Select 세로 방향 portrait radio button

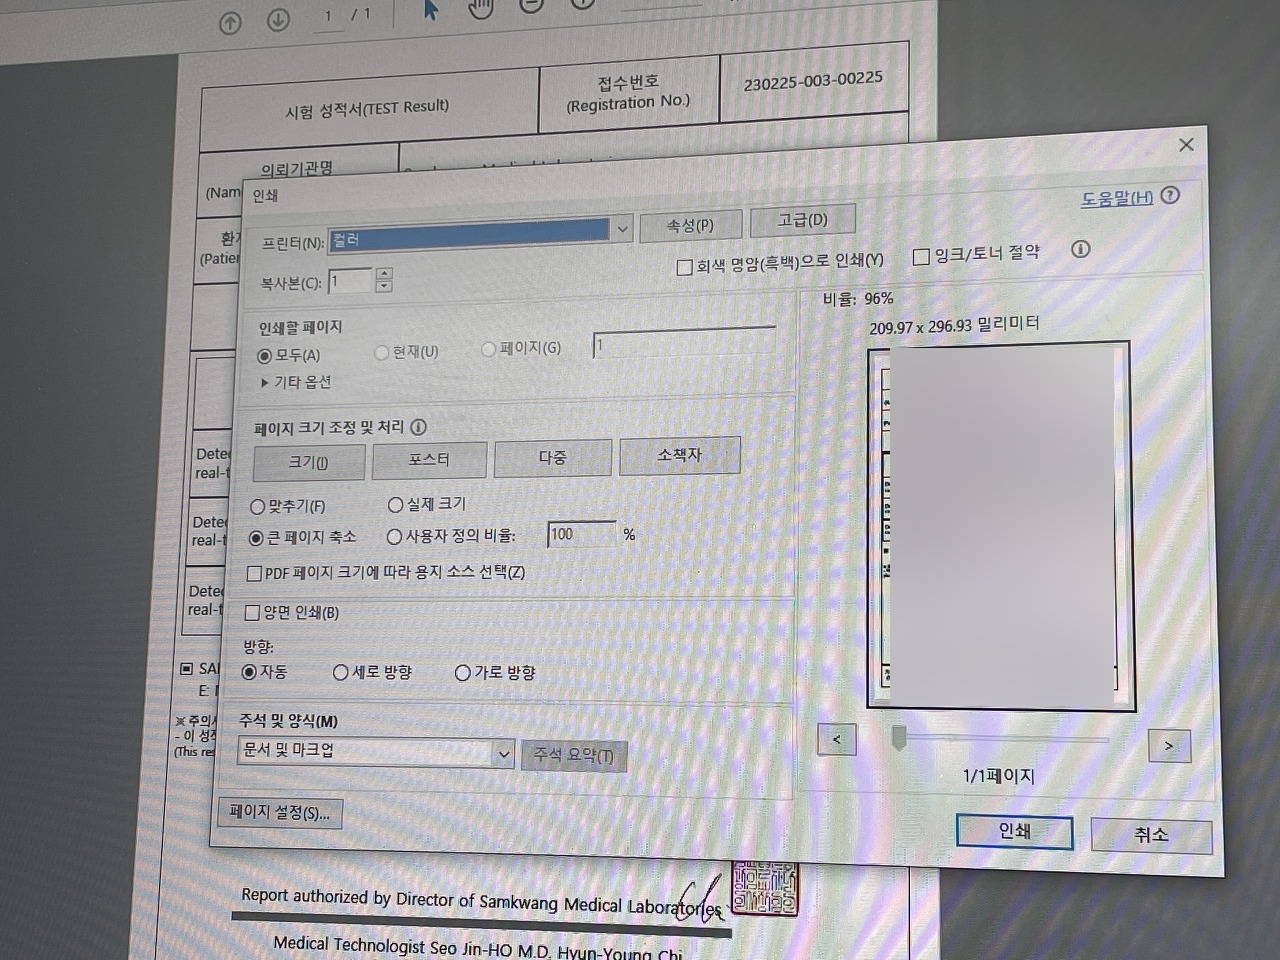pyautogui.click(x=341, y=673)
